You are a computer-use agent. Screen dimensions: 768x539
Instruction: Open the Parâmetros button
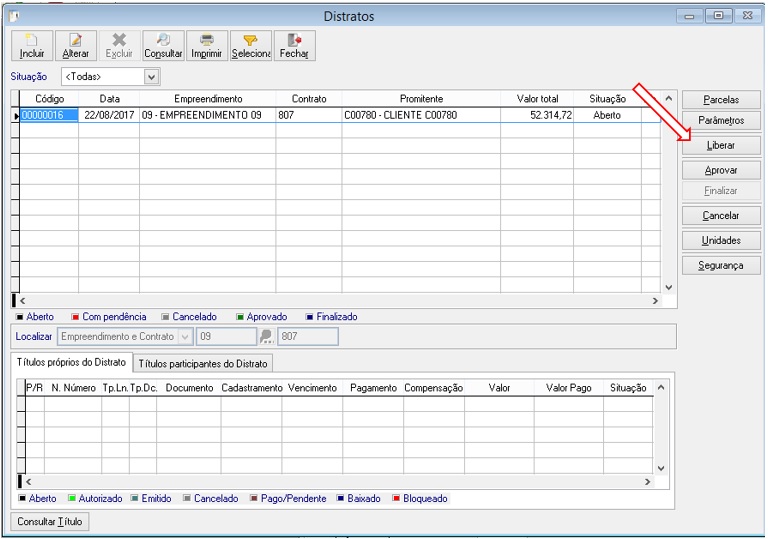[721, 120]
